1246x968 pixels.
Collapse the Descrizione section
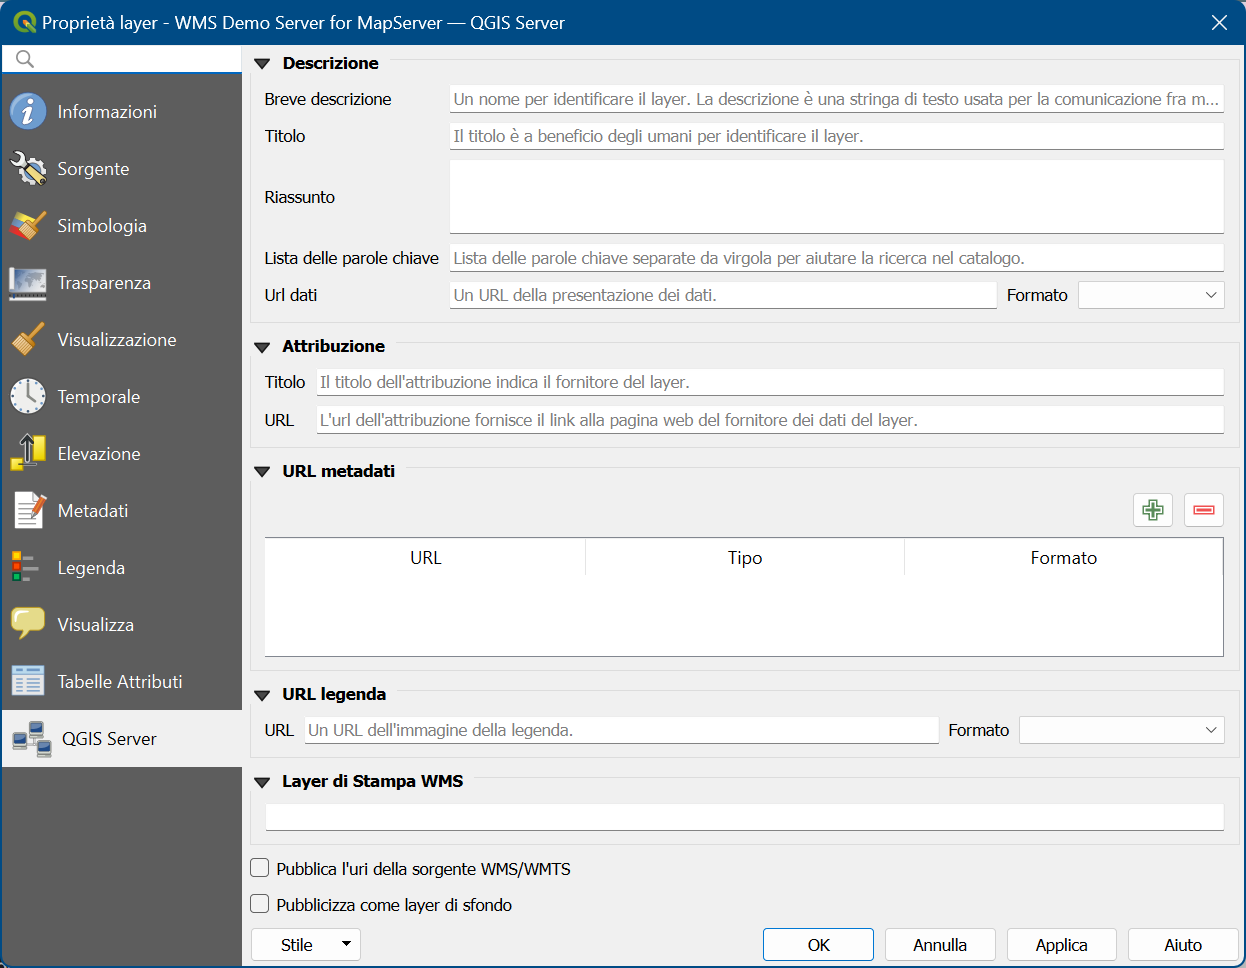click(x=263, y=64)
